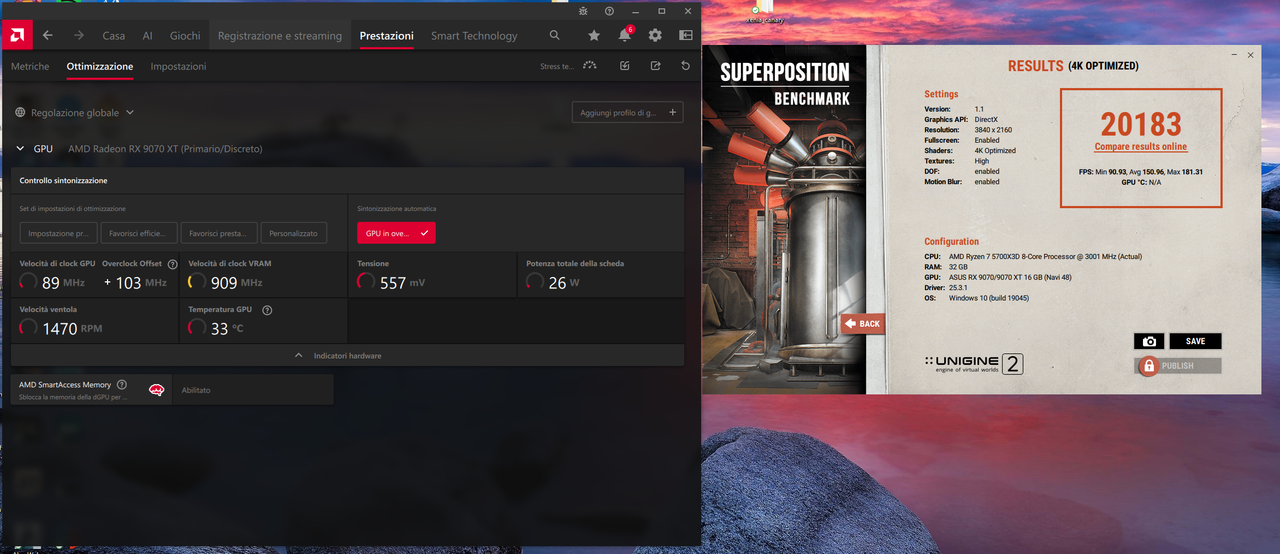Click the VRAM clock yellow gauge

198,282
